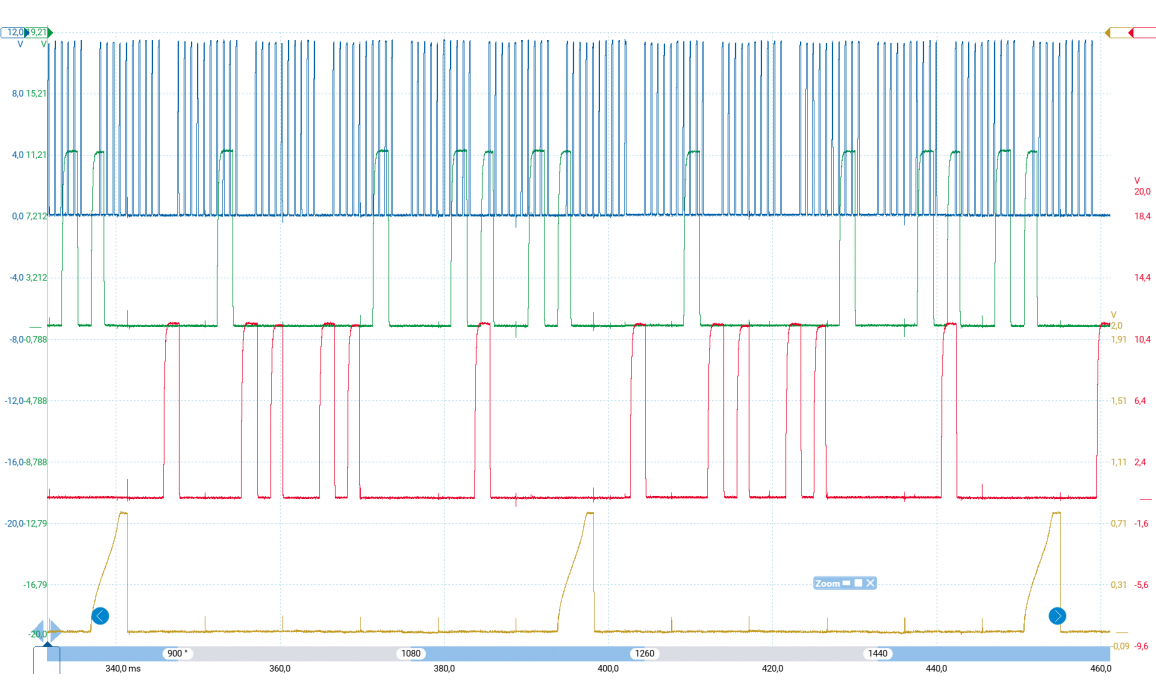The image size is (1156, 700).
Task: Click the square maximize icon in Zoom overlay
Action: click(x=858, y=583)
